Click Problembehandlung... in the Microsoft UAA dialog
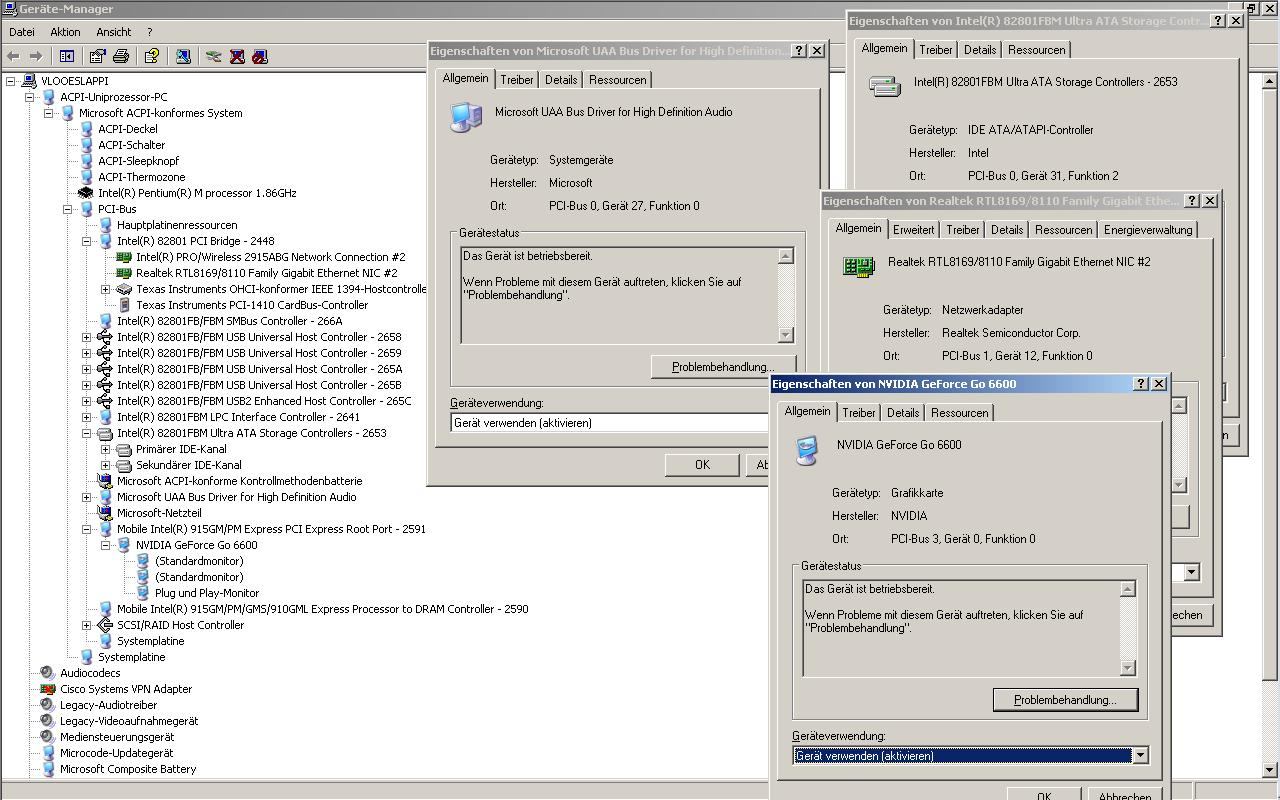Viewport: 1280px width, 800px height. tap(722, 367)
